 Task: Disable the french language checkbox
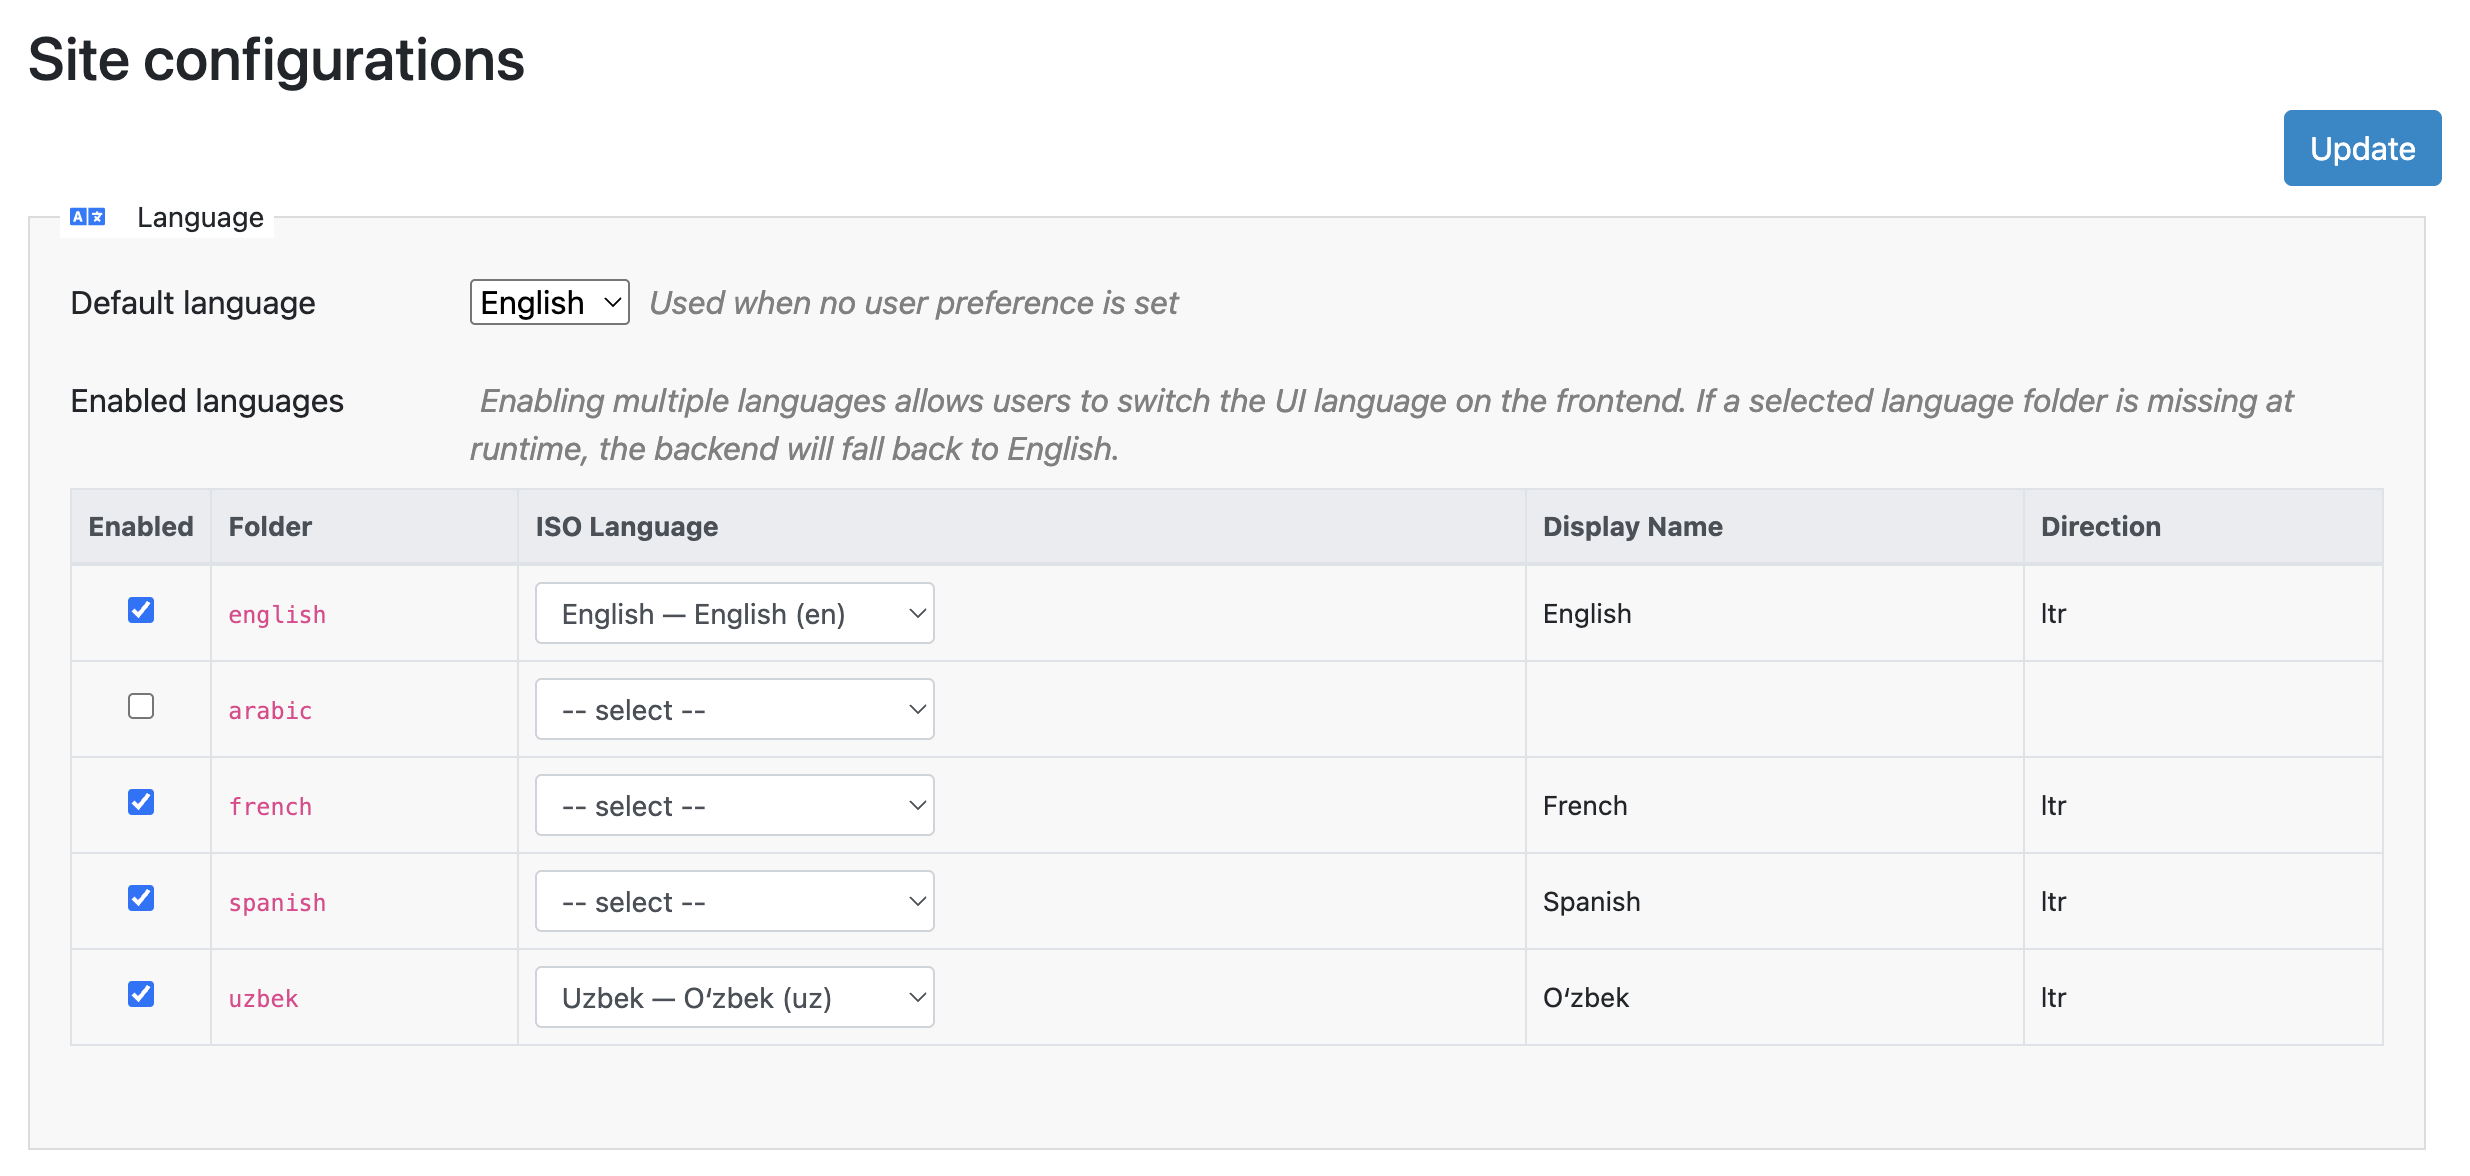pyautogui.click(x=141, y=802)
